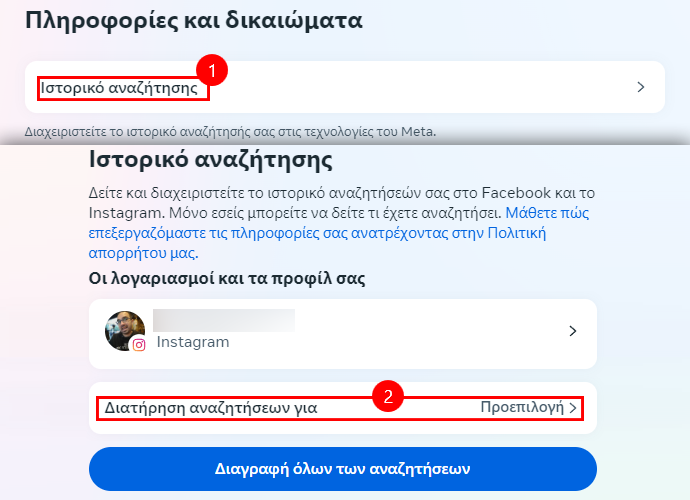The height and width of the screenshot is (500, 690).
Task: Click the Οι λογαριασμοί και τα προφίλ σας heading
Action: (x=227, y=279)
